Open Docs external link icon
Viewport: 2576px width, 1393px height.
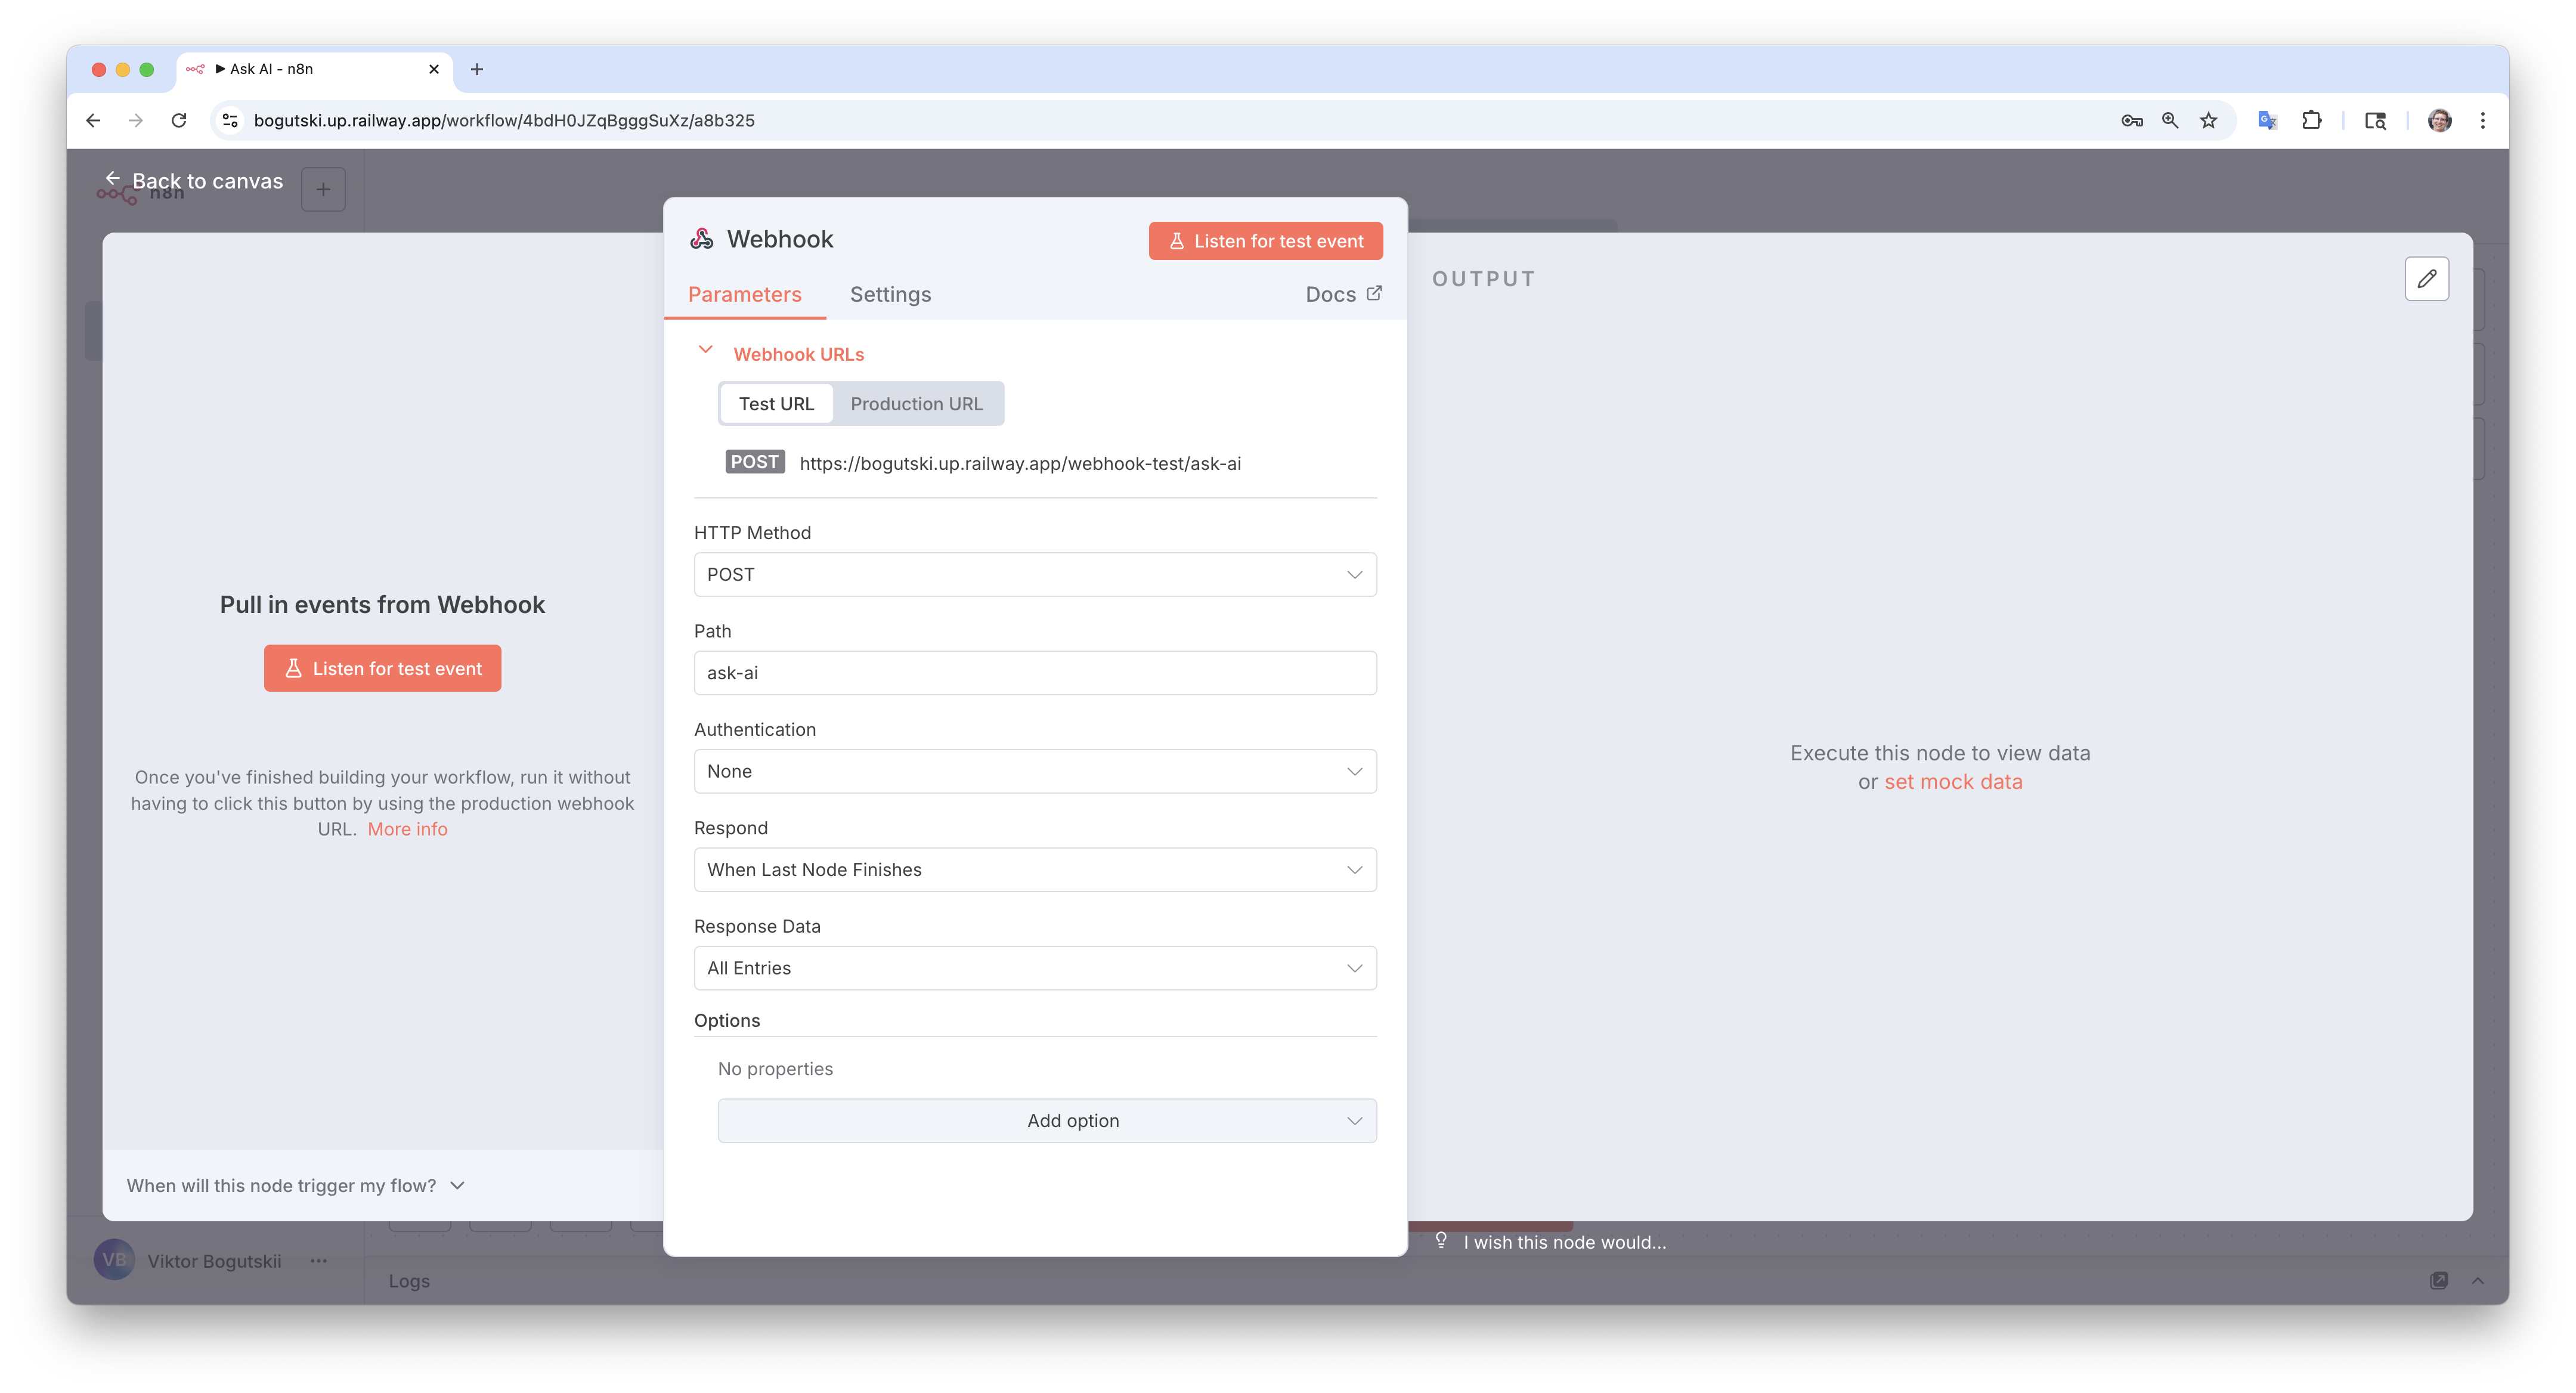click(x=1374, y=293)
